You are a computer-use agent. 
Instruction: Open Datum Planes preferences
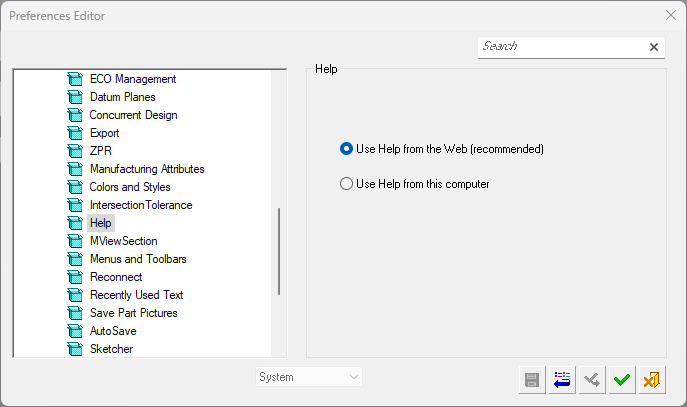pyautogui.click(x=123, y=97)
